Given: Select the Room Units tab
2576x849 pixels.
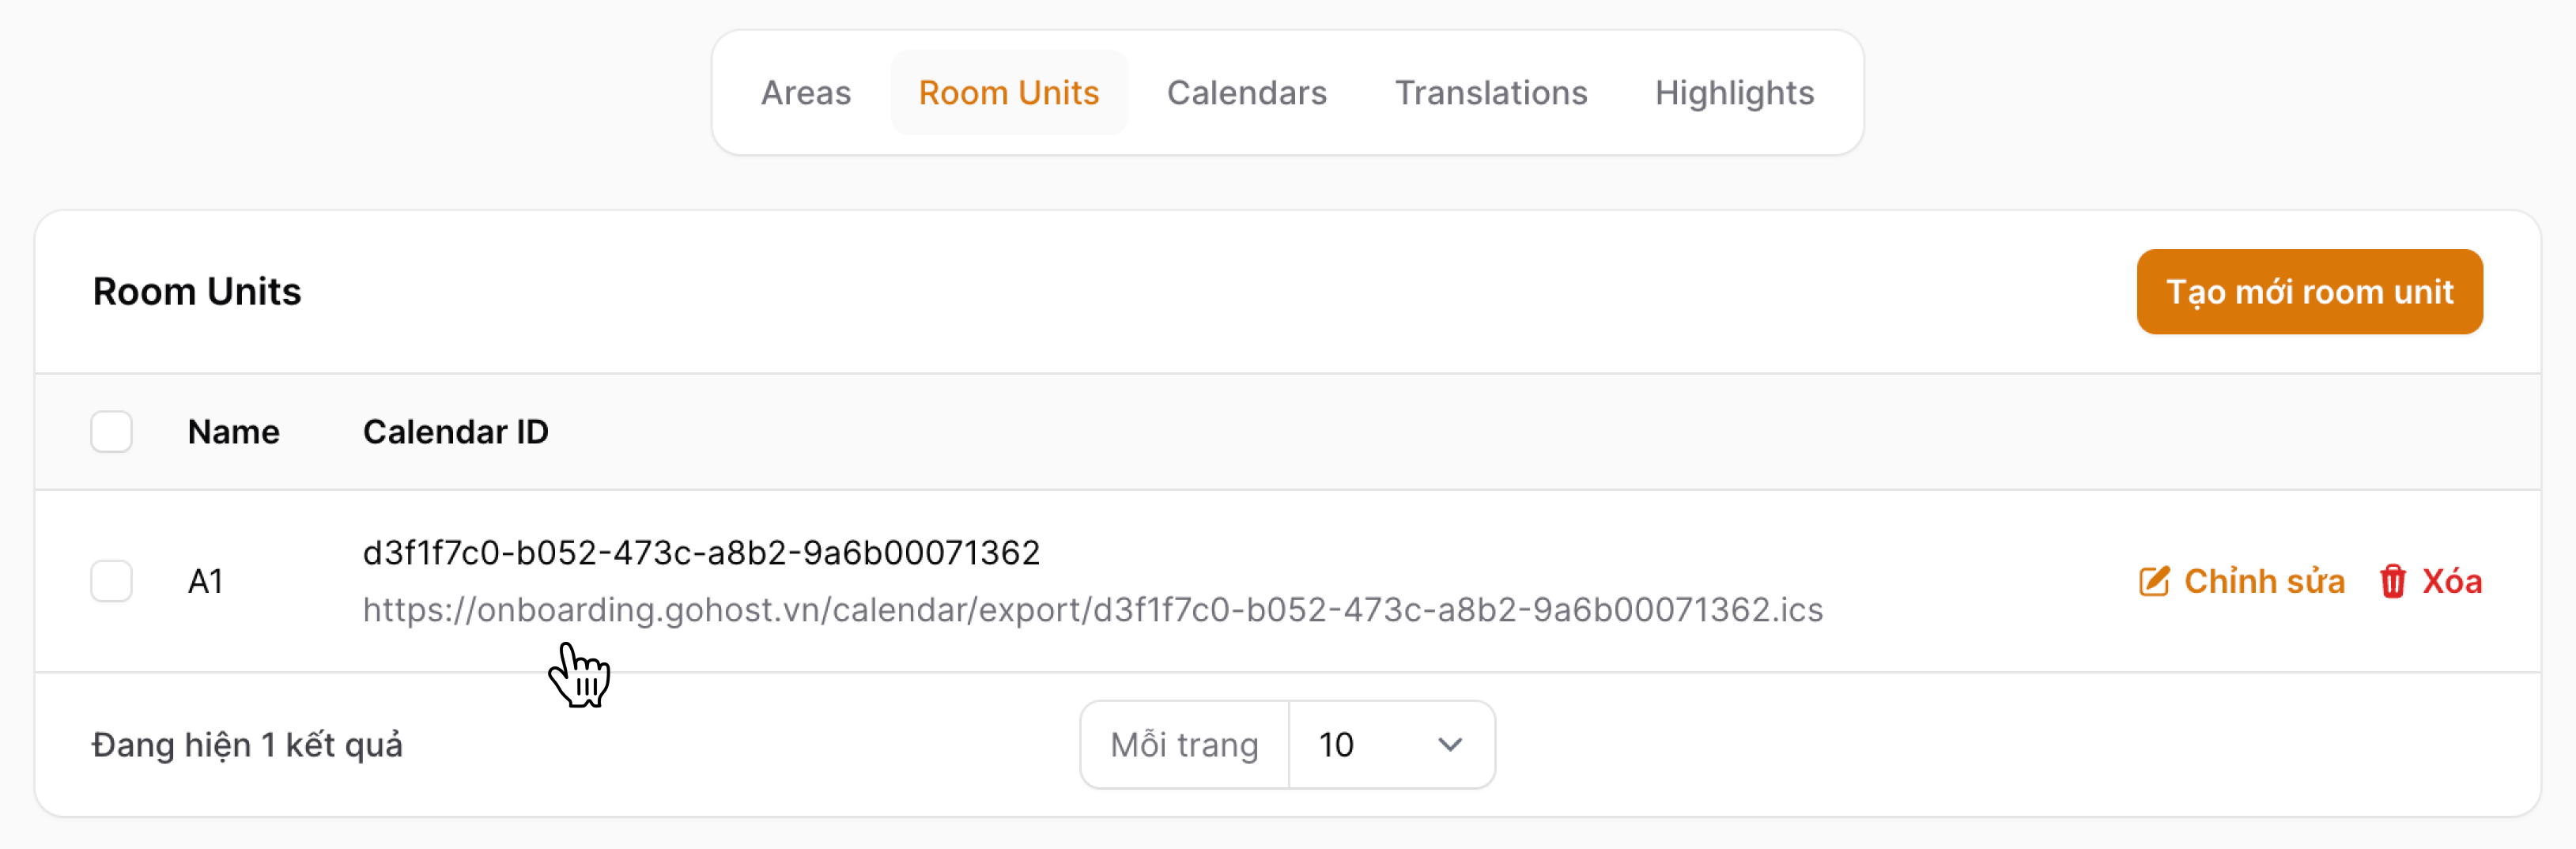Looking at the screenshot, I should (x=1008, y=93).
